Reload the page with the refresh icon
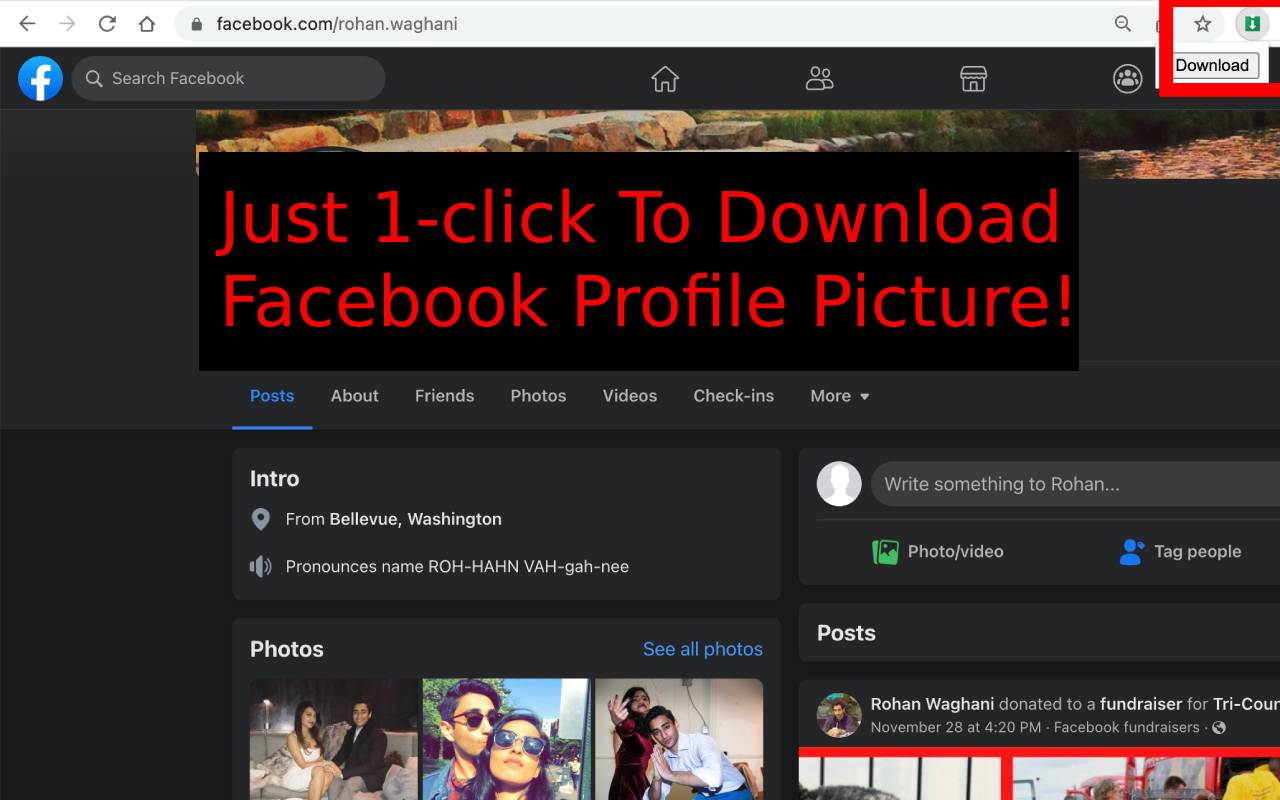Screen dimensions: 1280x800 [107, 22]
